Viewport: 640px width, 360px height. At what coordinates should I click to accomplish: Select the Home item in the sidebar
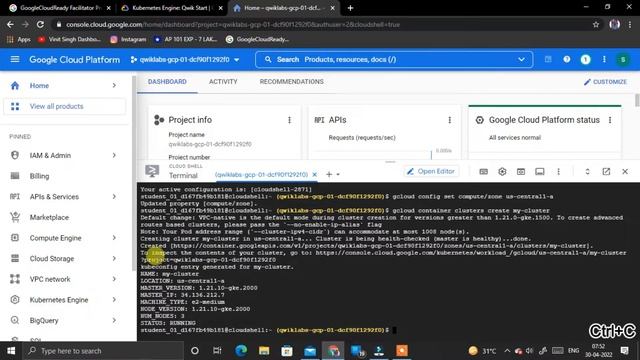tap(39, 86)
